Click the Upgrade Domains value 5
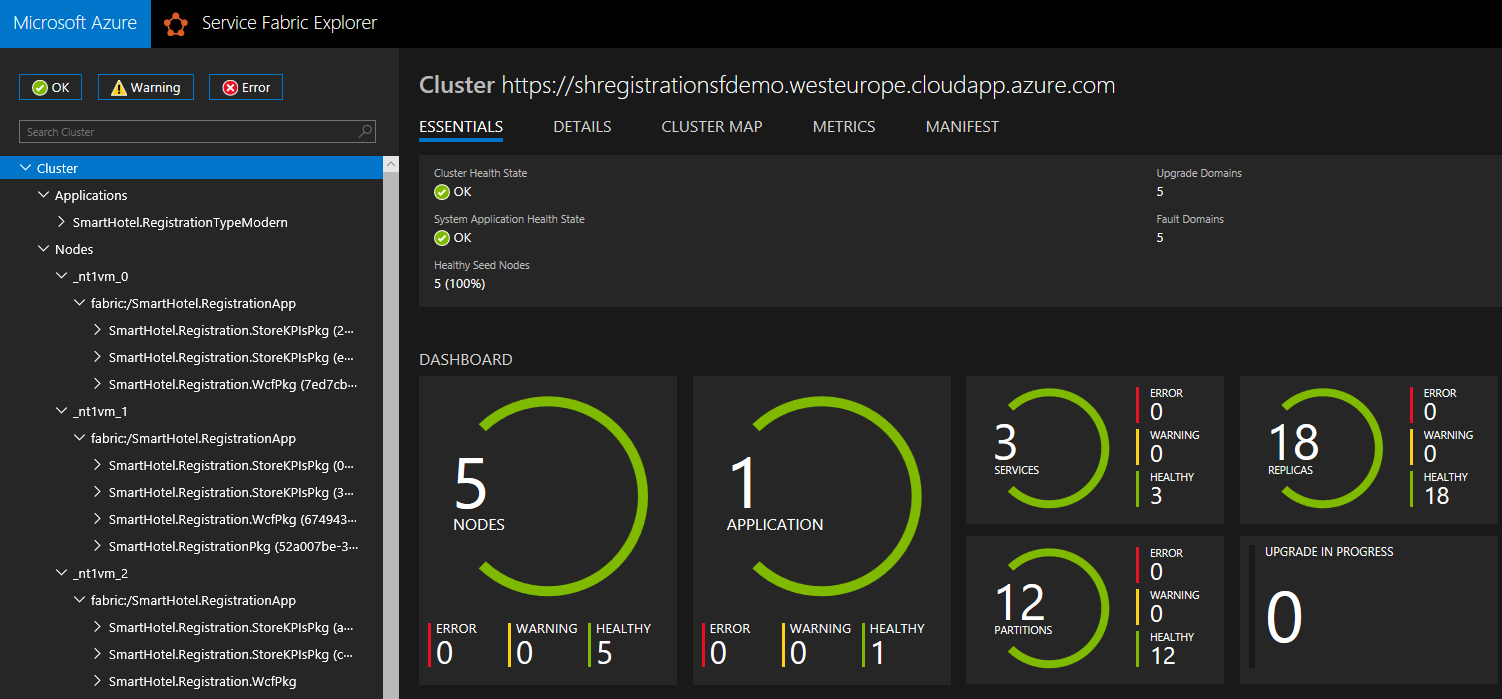The height and width of the screenshot is (699, 1502). [x=1160, y=192]
